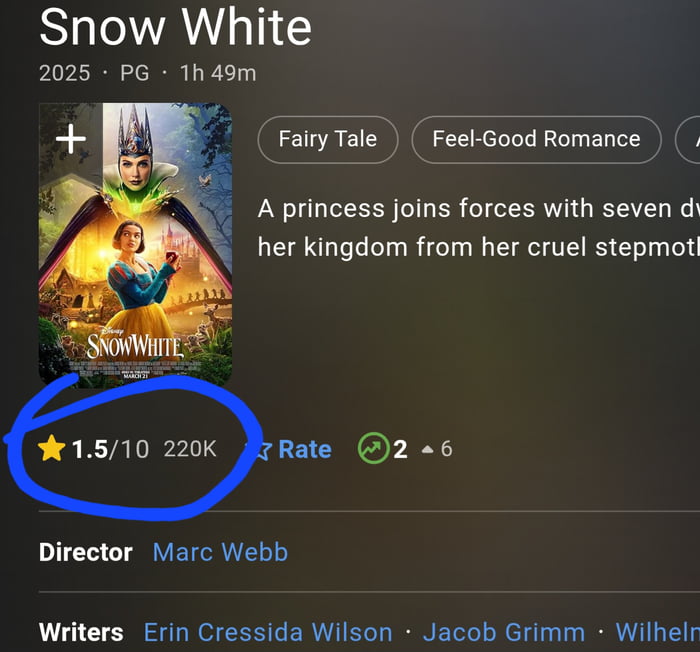Tap the 2025 release year
Image resolution: width=700 pixels, height=652 pixels.
[x=64, y=73]
